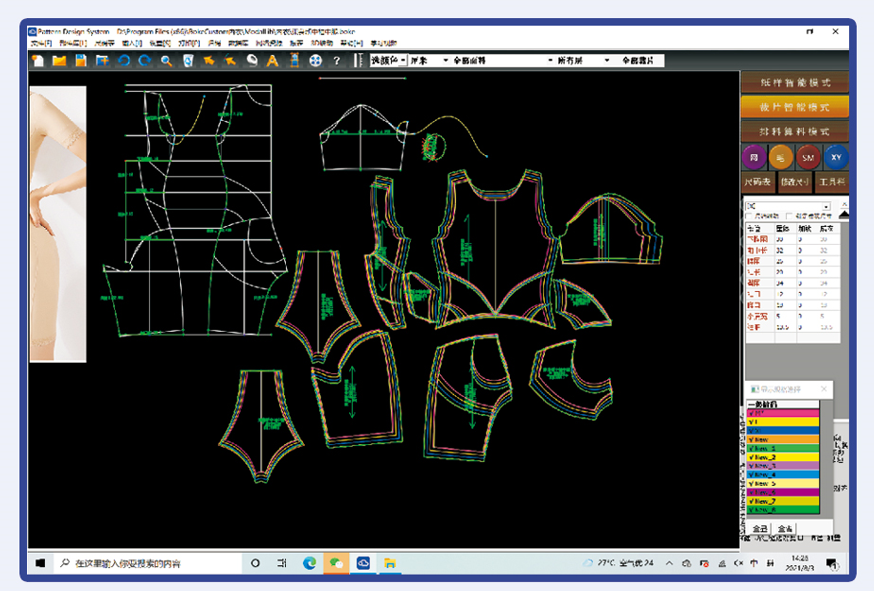
Task: Toggle the New_7 layer visibility row
Action: pyautogui.click(x=783, y=501)
